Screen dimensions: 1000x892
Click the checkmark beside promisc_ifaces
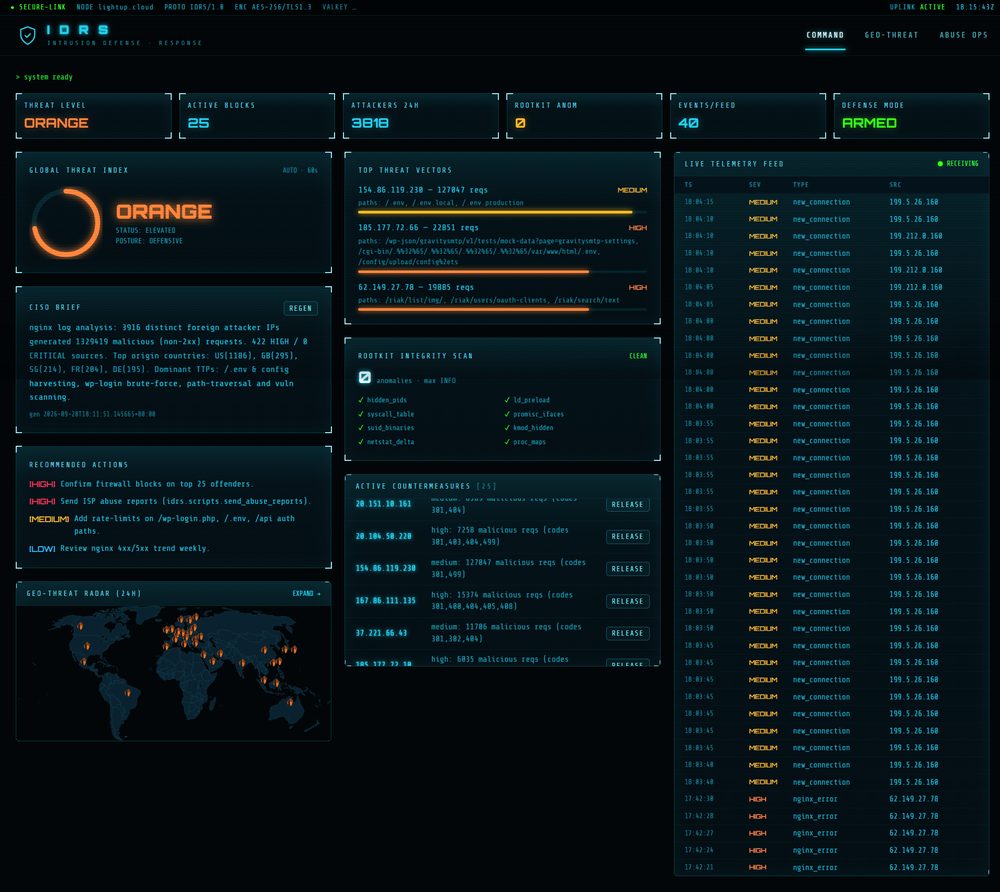click(x=507, y=414)
